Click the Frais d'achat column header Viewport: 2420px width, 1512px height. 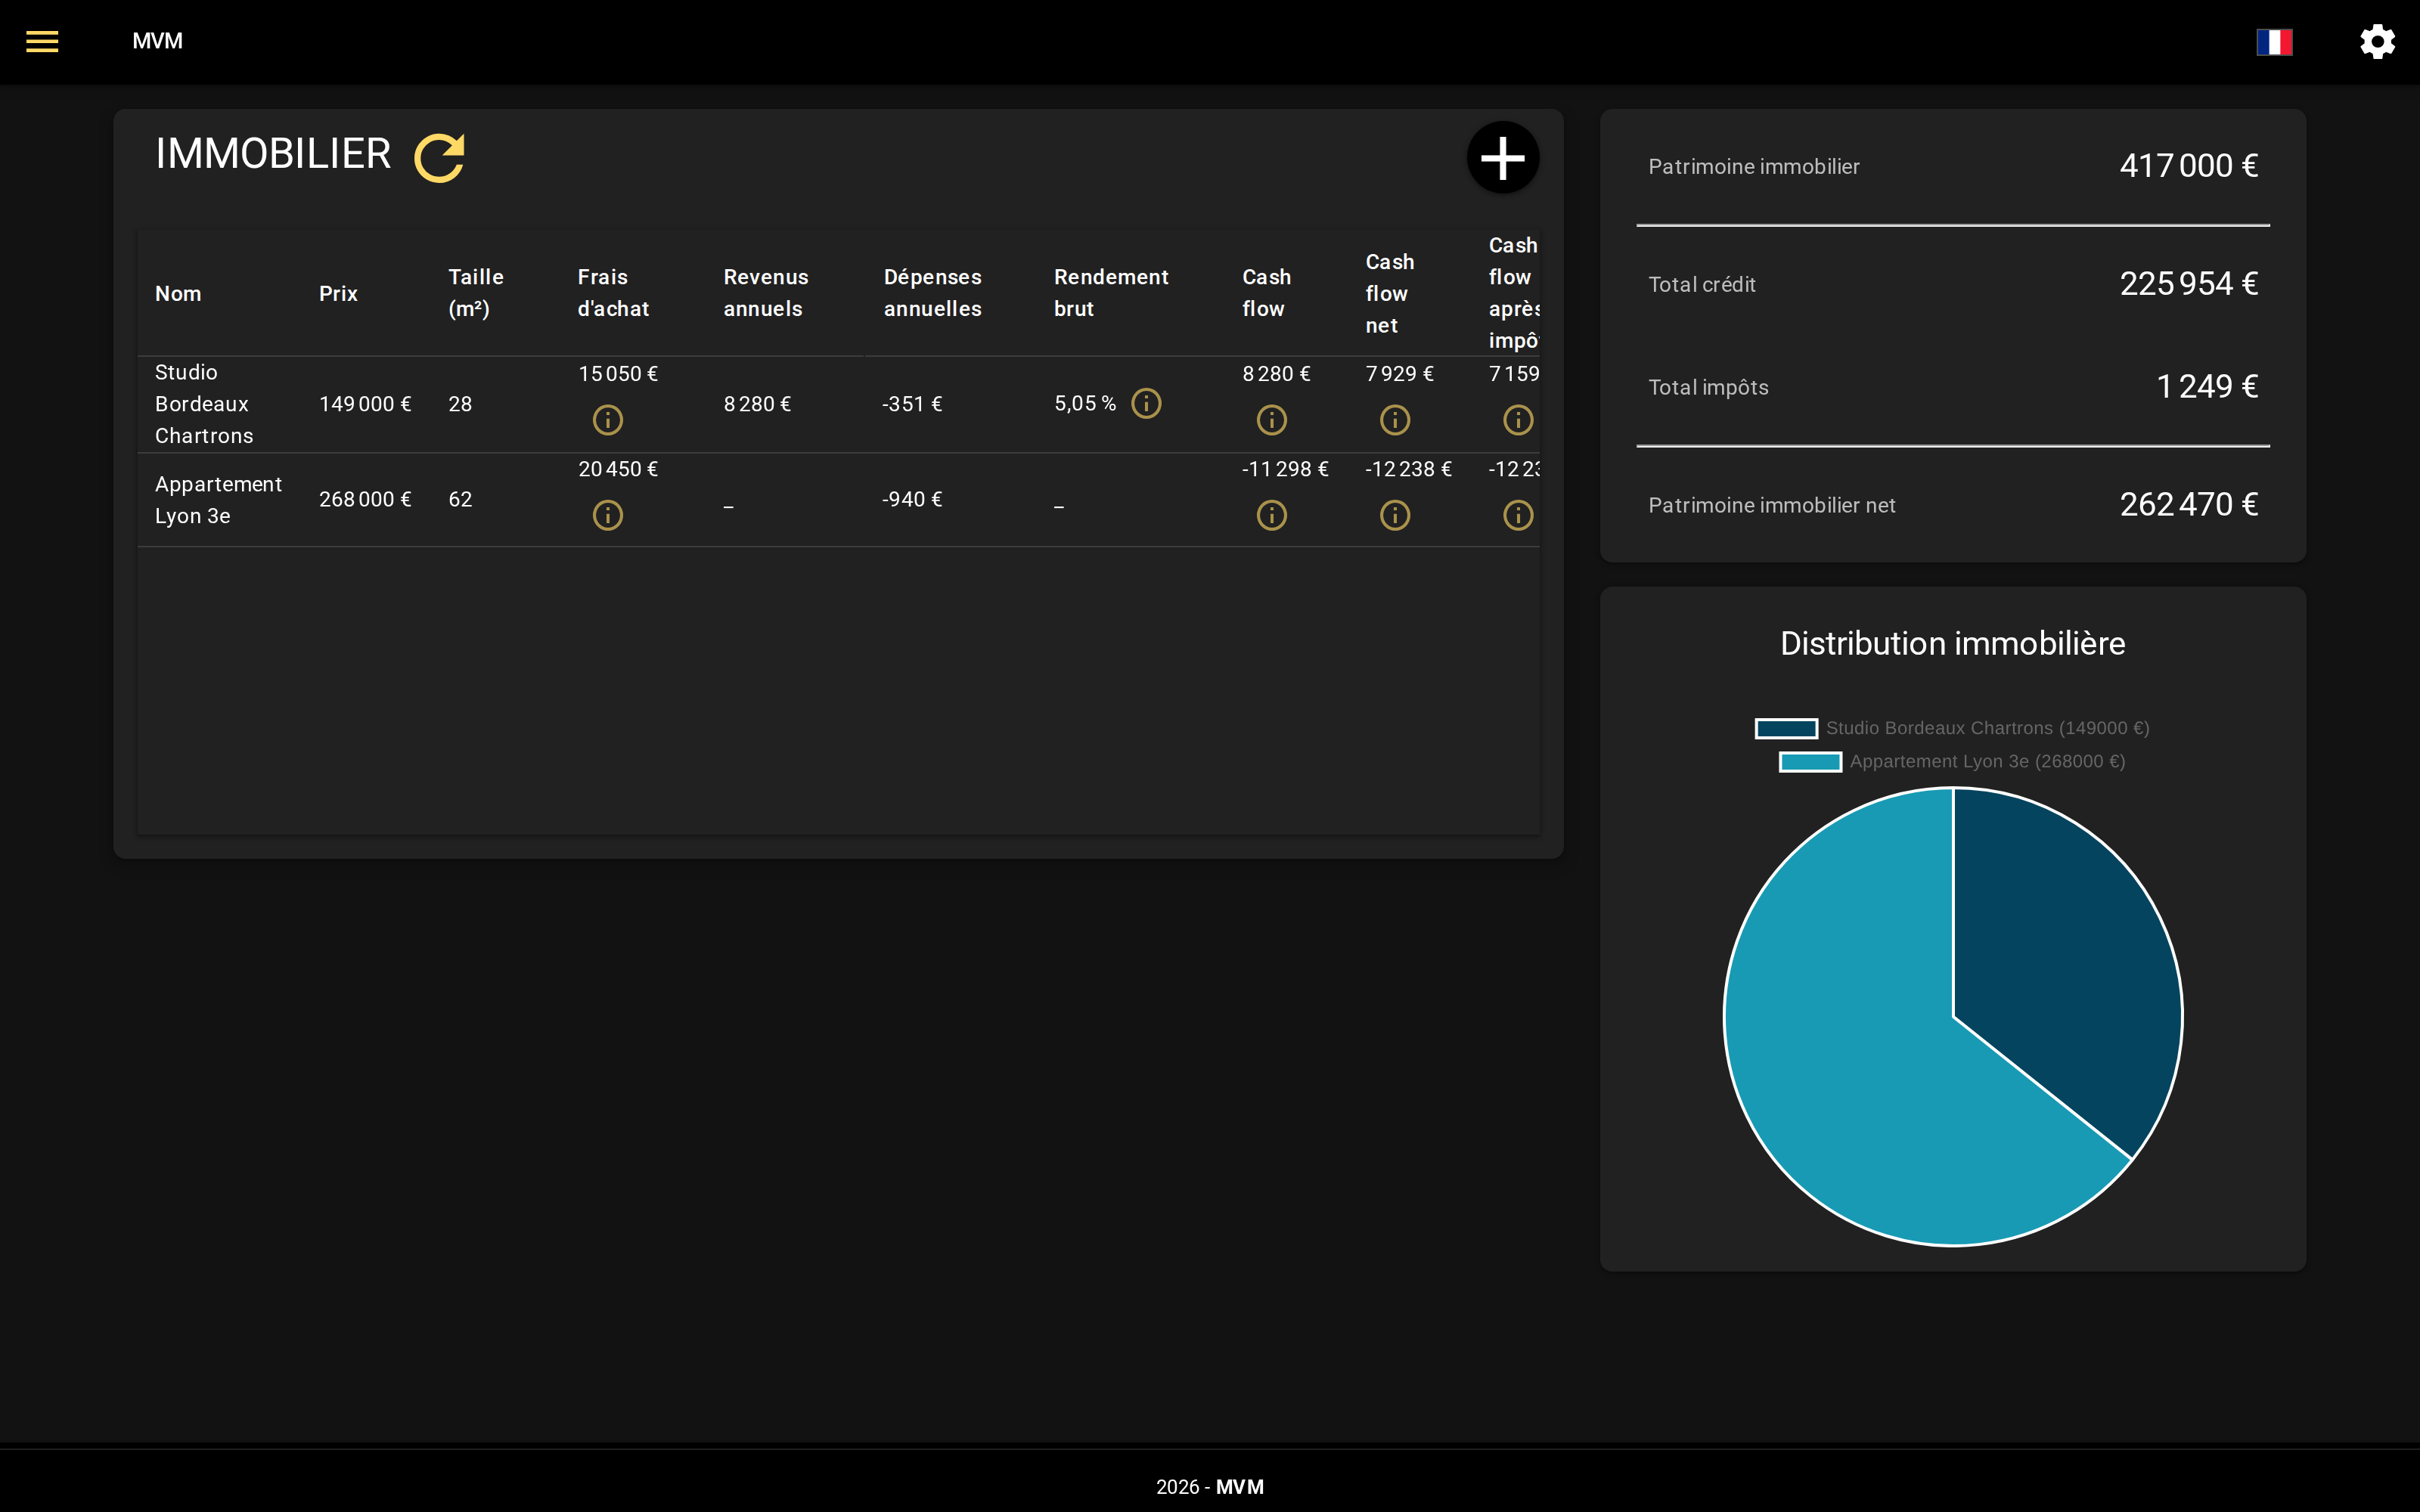613,293
